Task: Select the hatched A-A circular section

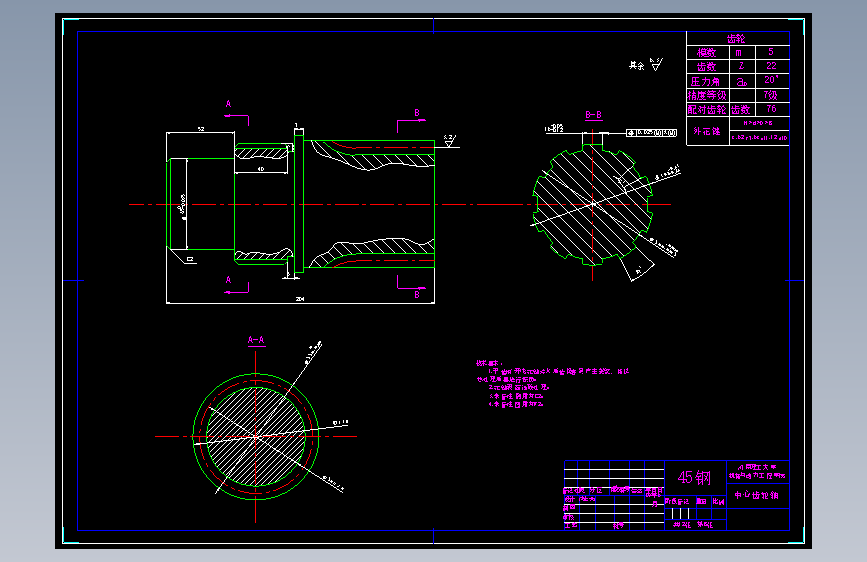Action: tap(256, 437)
